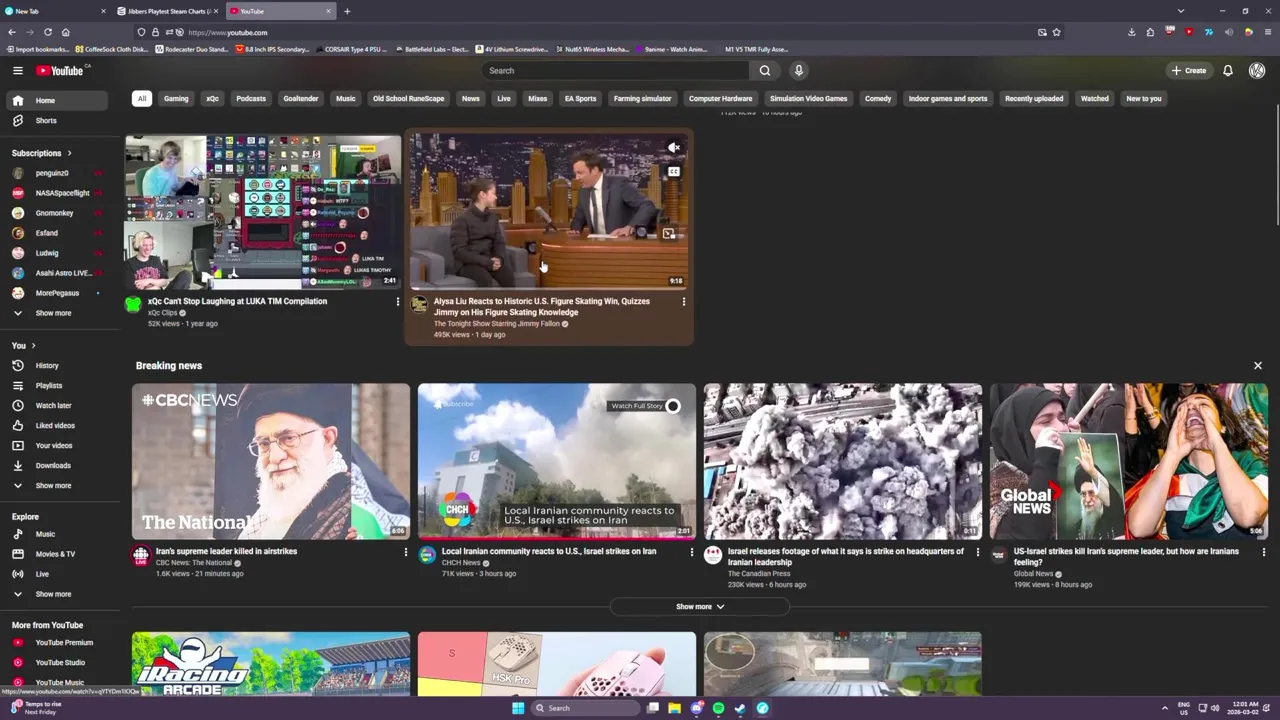1280x720 pixels.
Task: Open the Home sidebar item
Action: pos(55,100)
